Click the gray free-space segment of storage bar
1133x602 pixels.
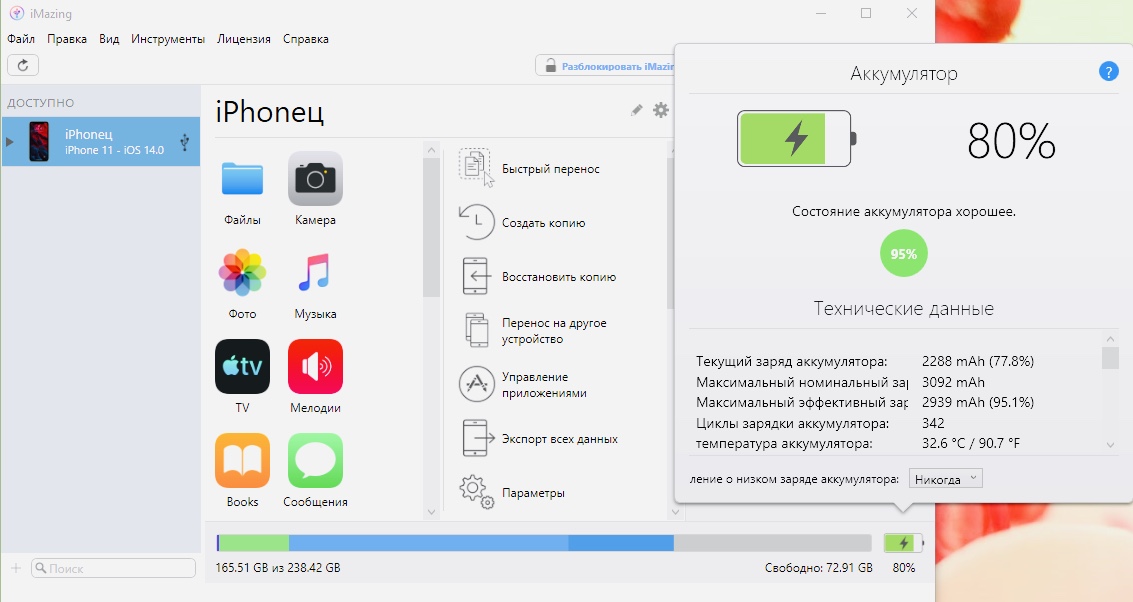pyautogui.click(x=772, y=543)
